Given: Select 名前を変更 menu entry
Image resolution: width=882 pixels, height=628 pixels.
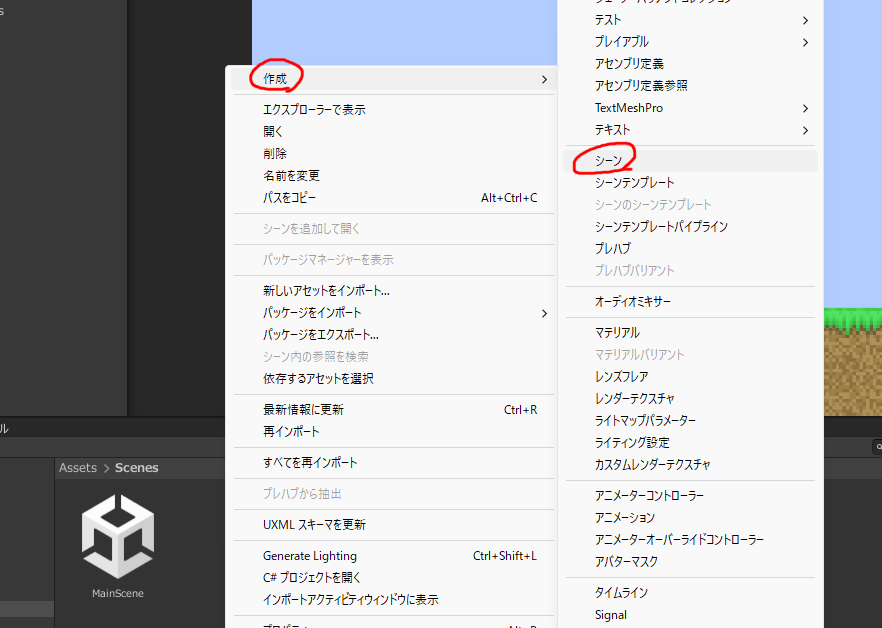Looking at the screenshot, I should coord(393,176).
